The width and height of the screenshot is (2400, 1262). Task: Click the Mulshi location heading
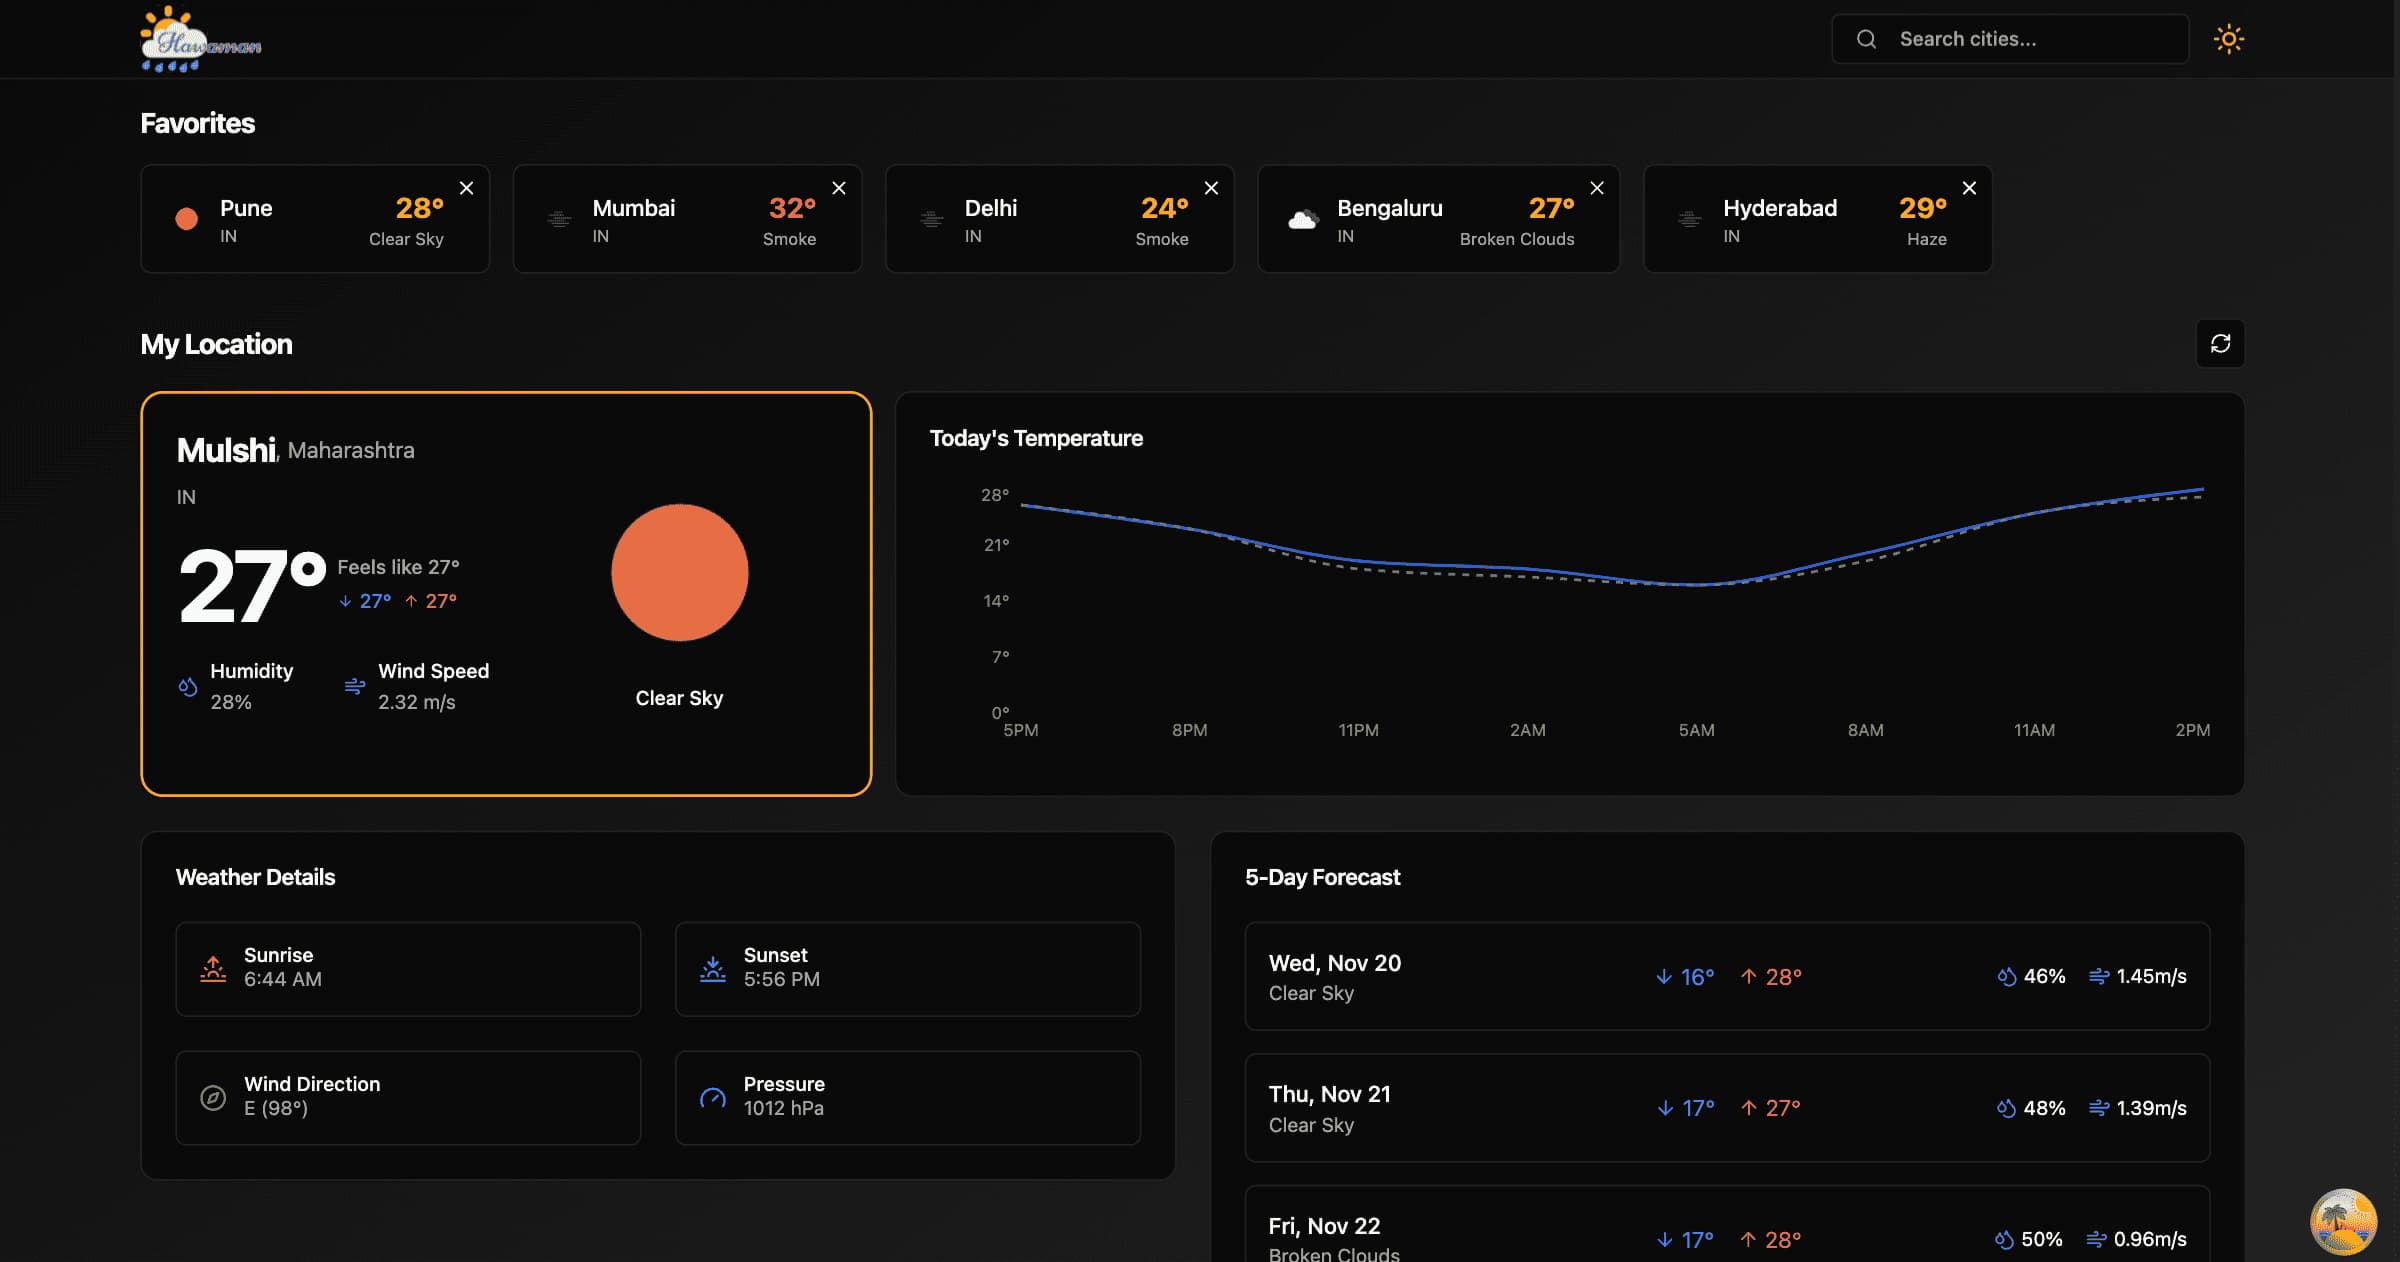click(x=226, y=450)
